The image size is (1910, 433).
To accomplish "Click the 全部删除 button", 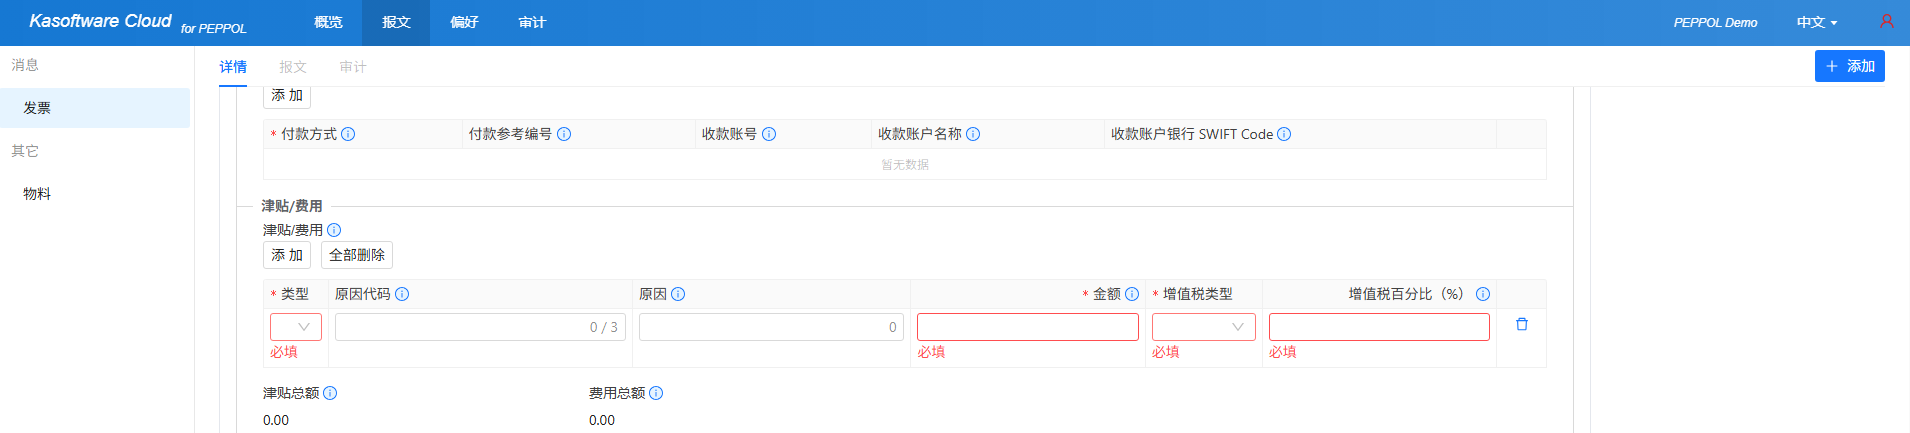I will 357,255.
